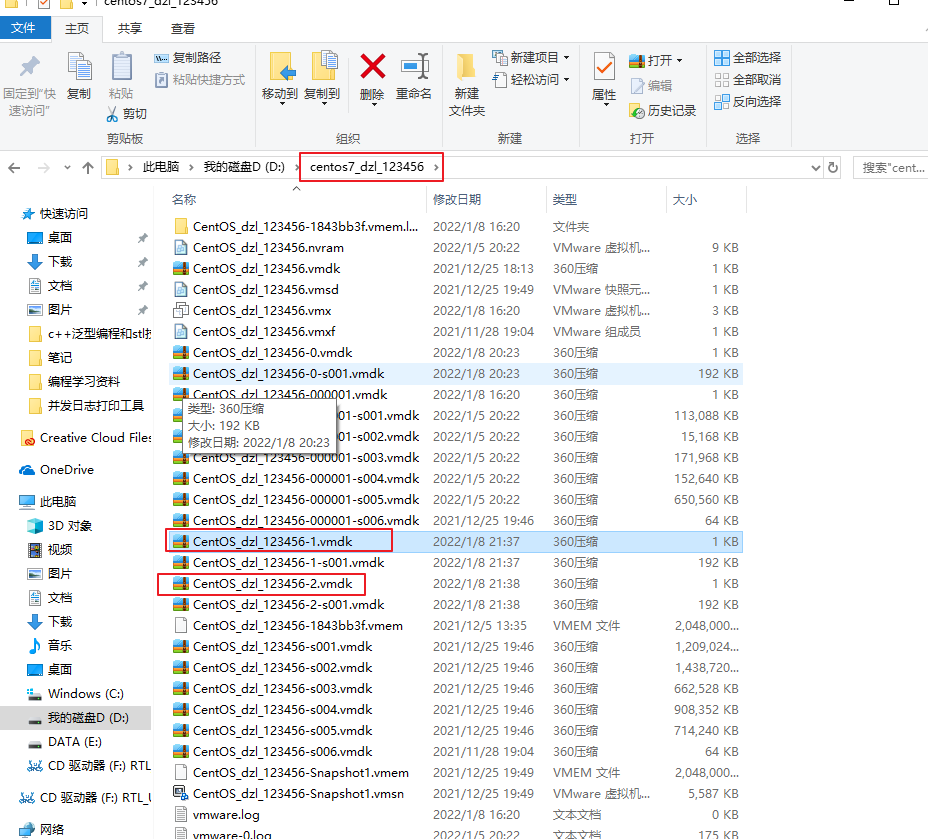Sort by Name (名称) column
This screenshot has width=928, height=839.
[x=184, y=200]
